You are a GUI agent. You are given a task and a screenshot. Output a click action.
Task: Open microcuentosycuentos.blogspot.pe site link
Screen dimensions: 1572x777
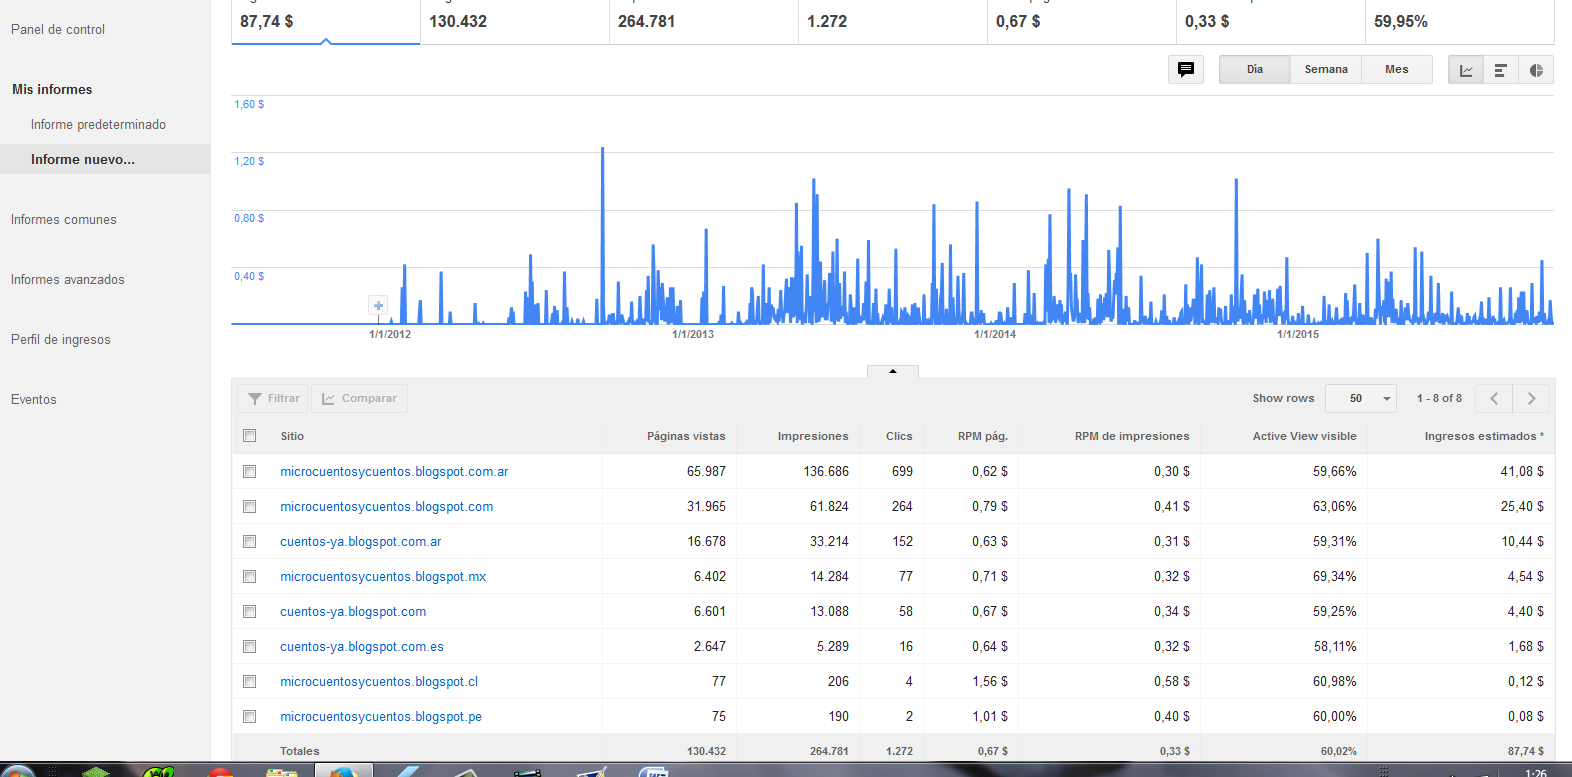[x=381, y=717]
